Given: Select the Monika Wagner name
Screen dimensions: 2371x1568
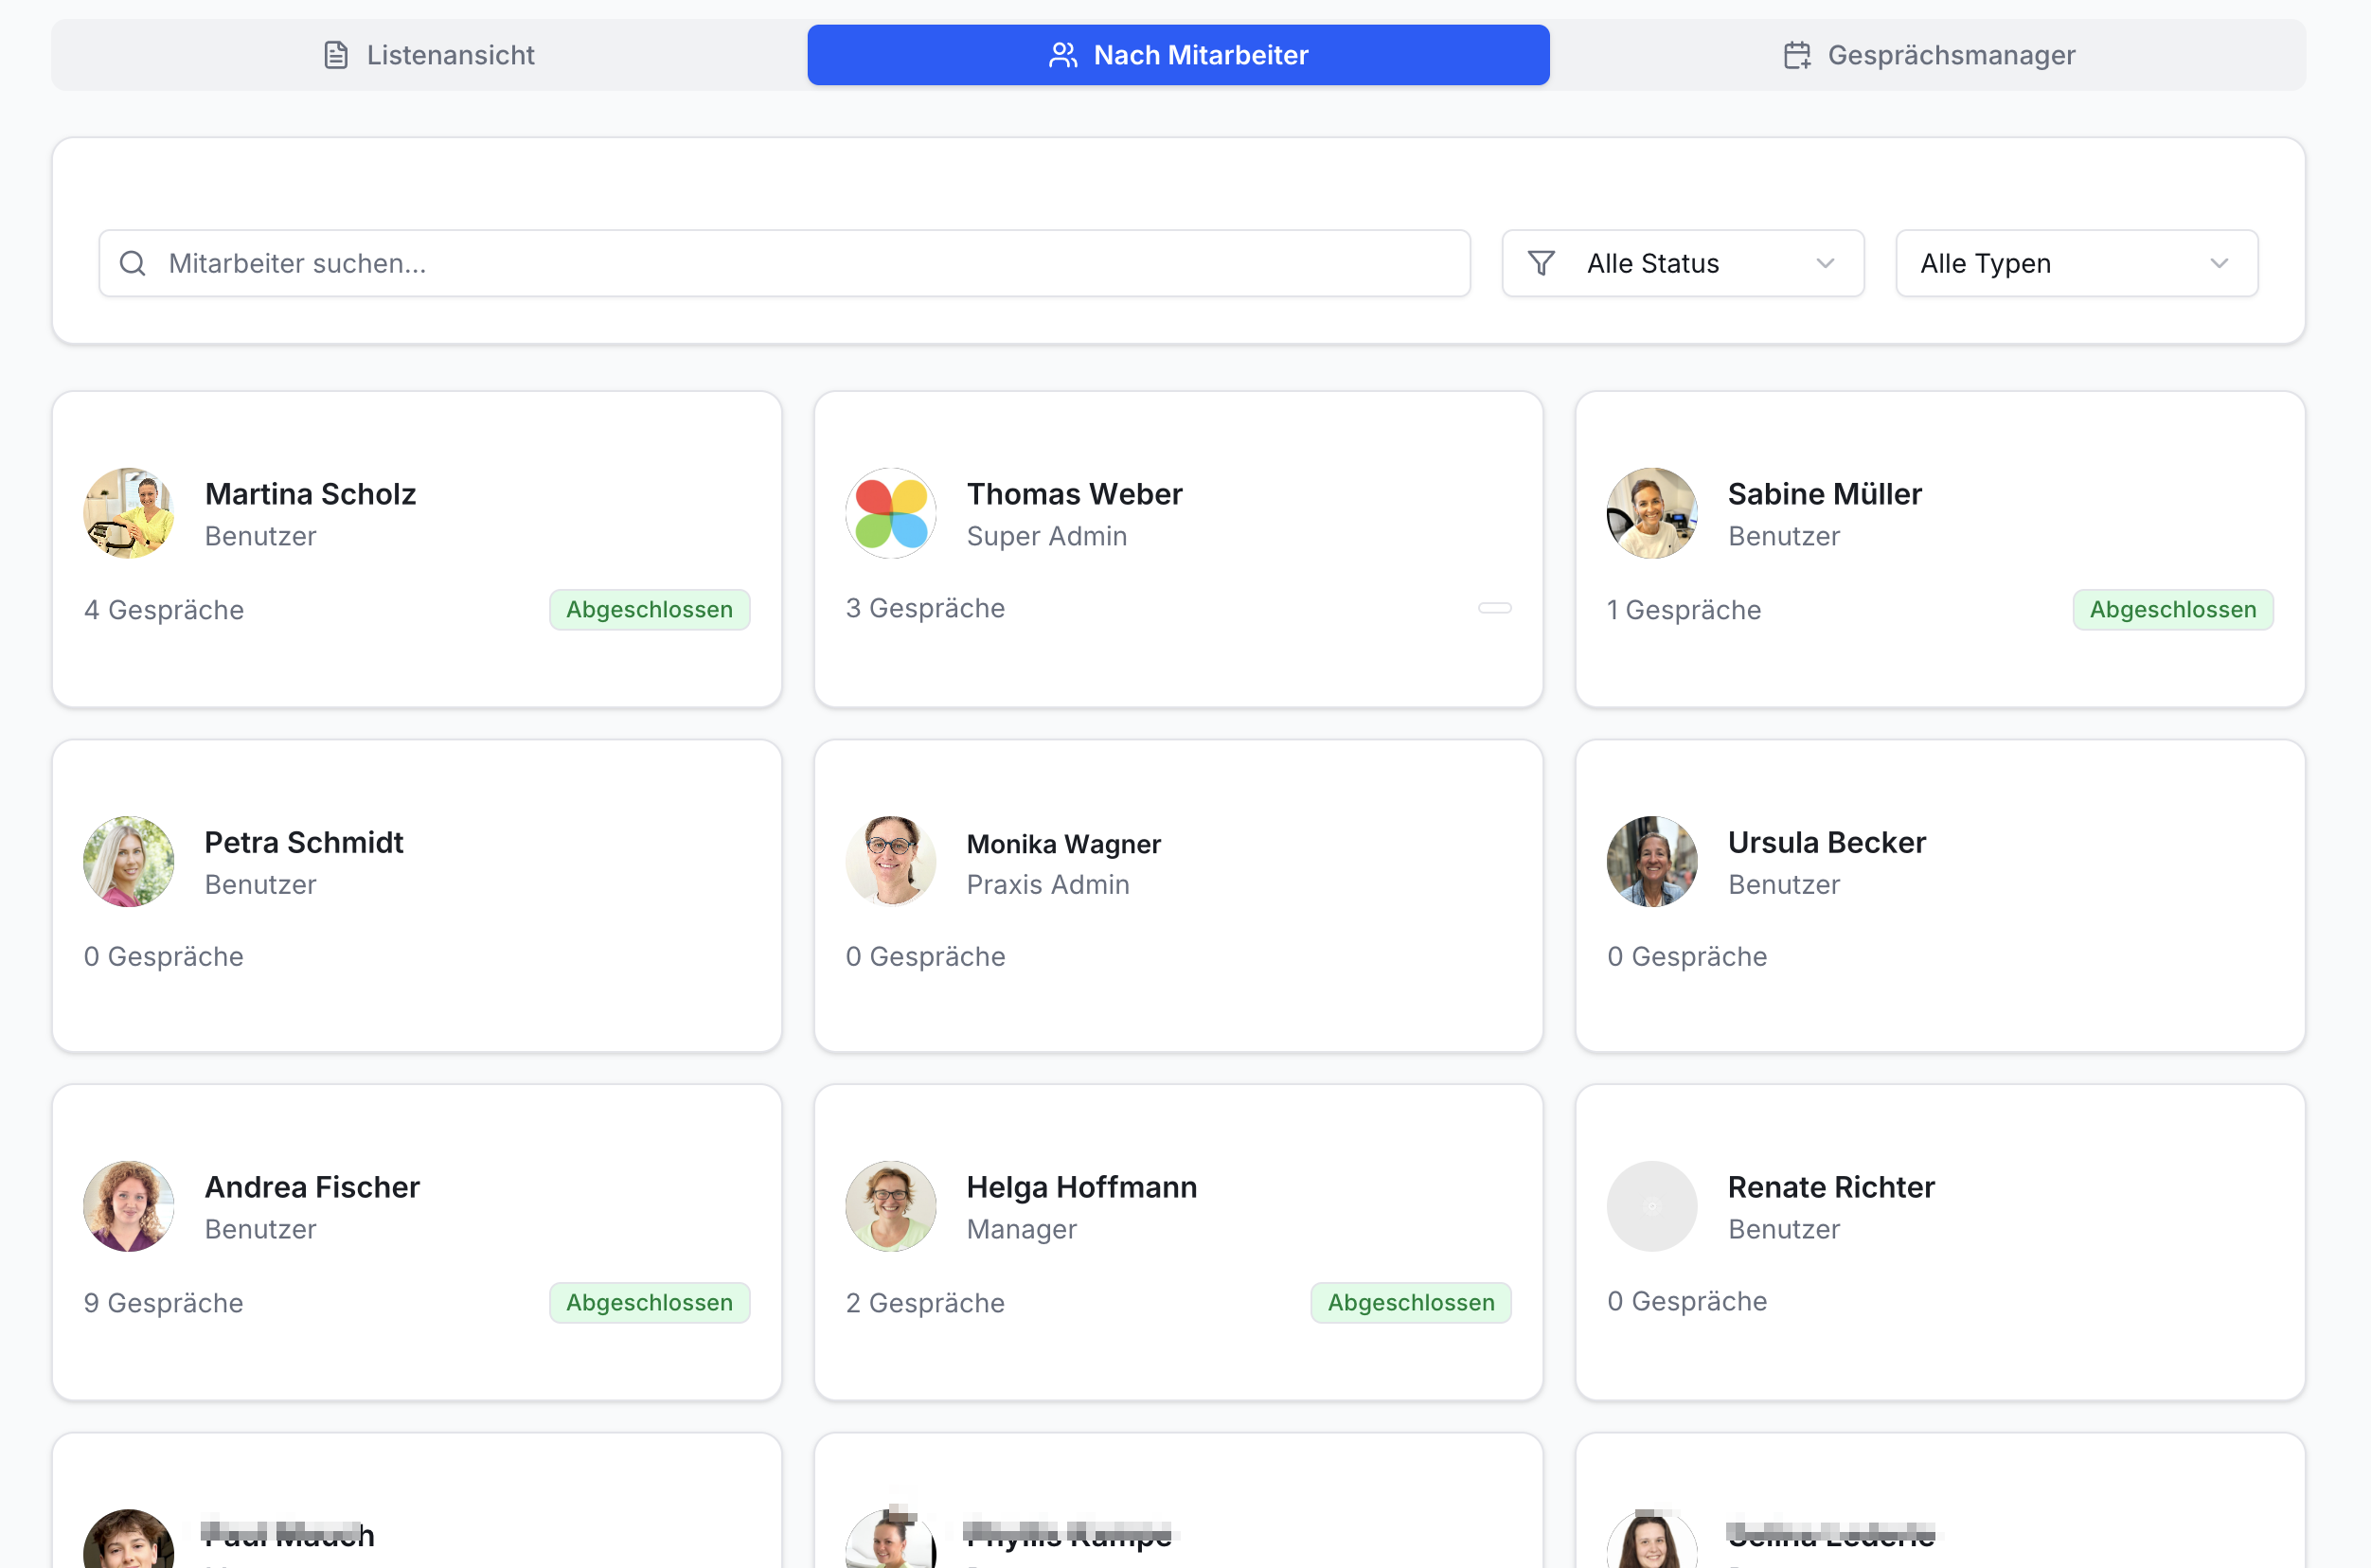Looking at the screenshot, I should pyautogui.click(x=1064, y=844).
